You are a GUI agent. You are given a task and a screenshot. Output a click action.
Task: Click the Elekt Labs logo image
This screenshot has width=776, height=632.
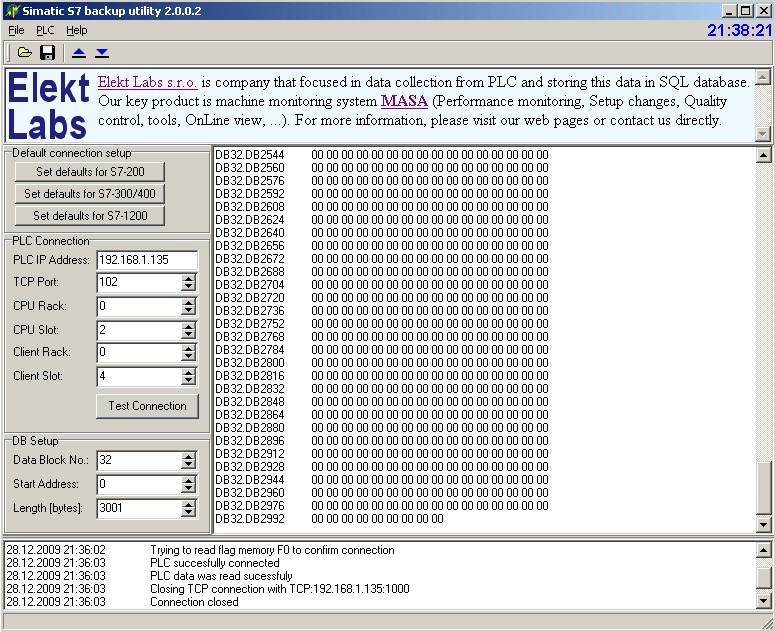tap(48, 105)
